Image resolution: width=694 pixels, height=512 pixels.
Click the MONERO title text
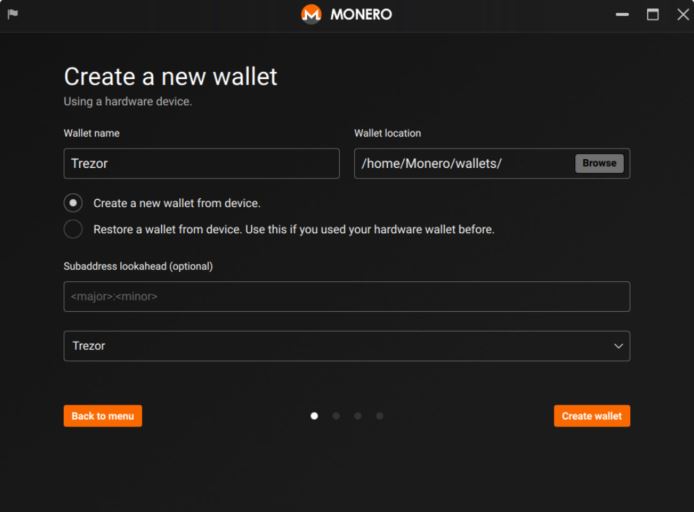point(361,15)
